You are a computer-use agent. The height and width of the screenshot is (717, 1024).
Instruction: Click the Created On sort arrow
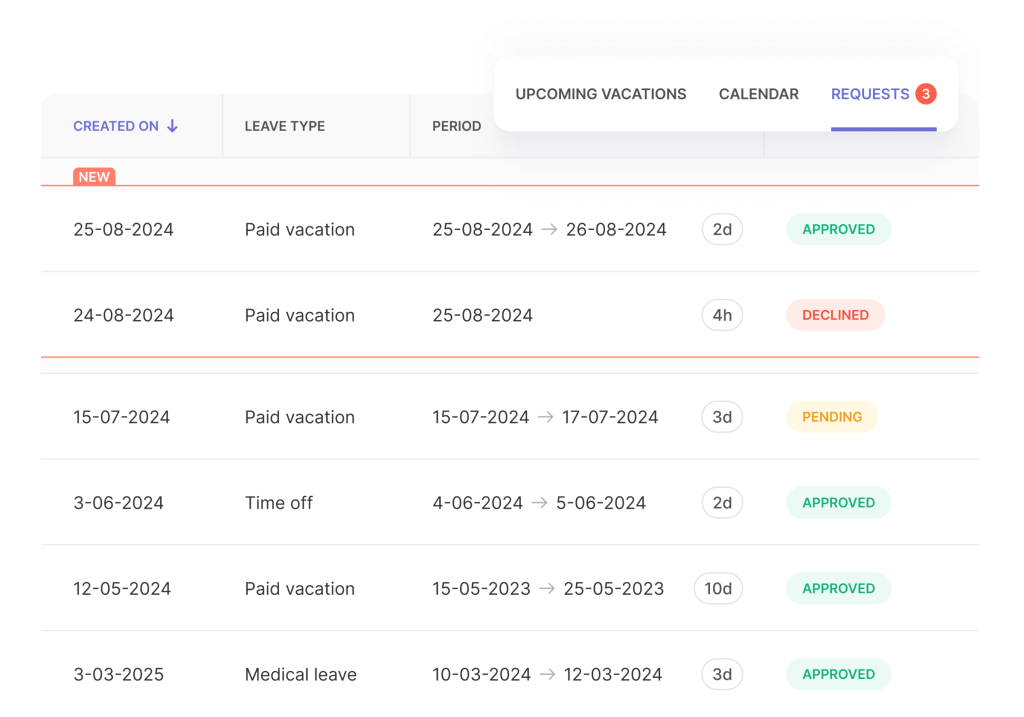(172, 126)
